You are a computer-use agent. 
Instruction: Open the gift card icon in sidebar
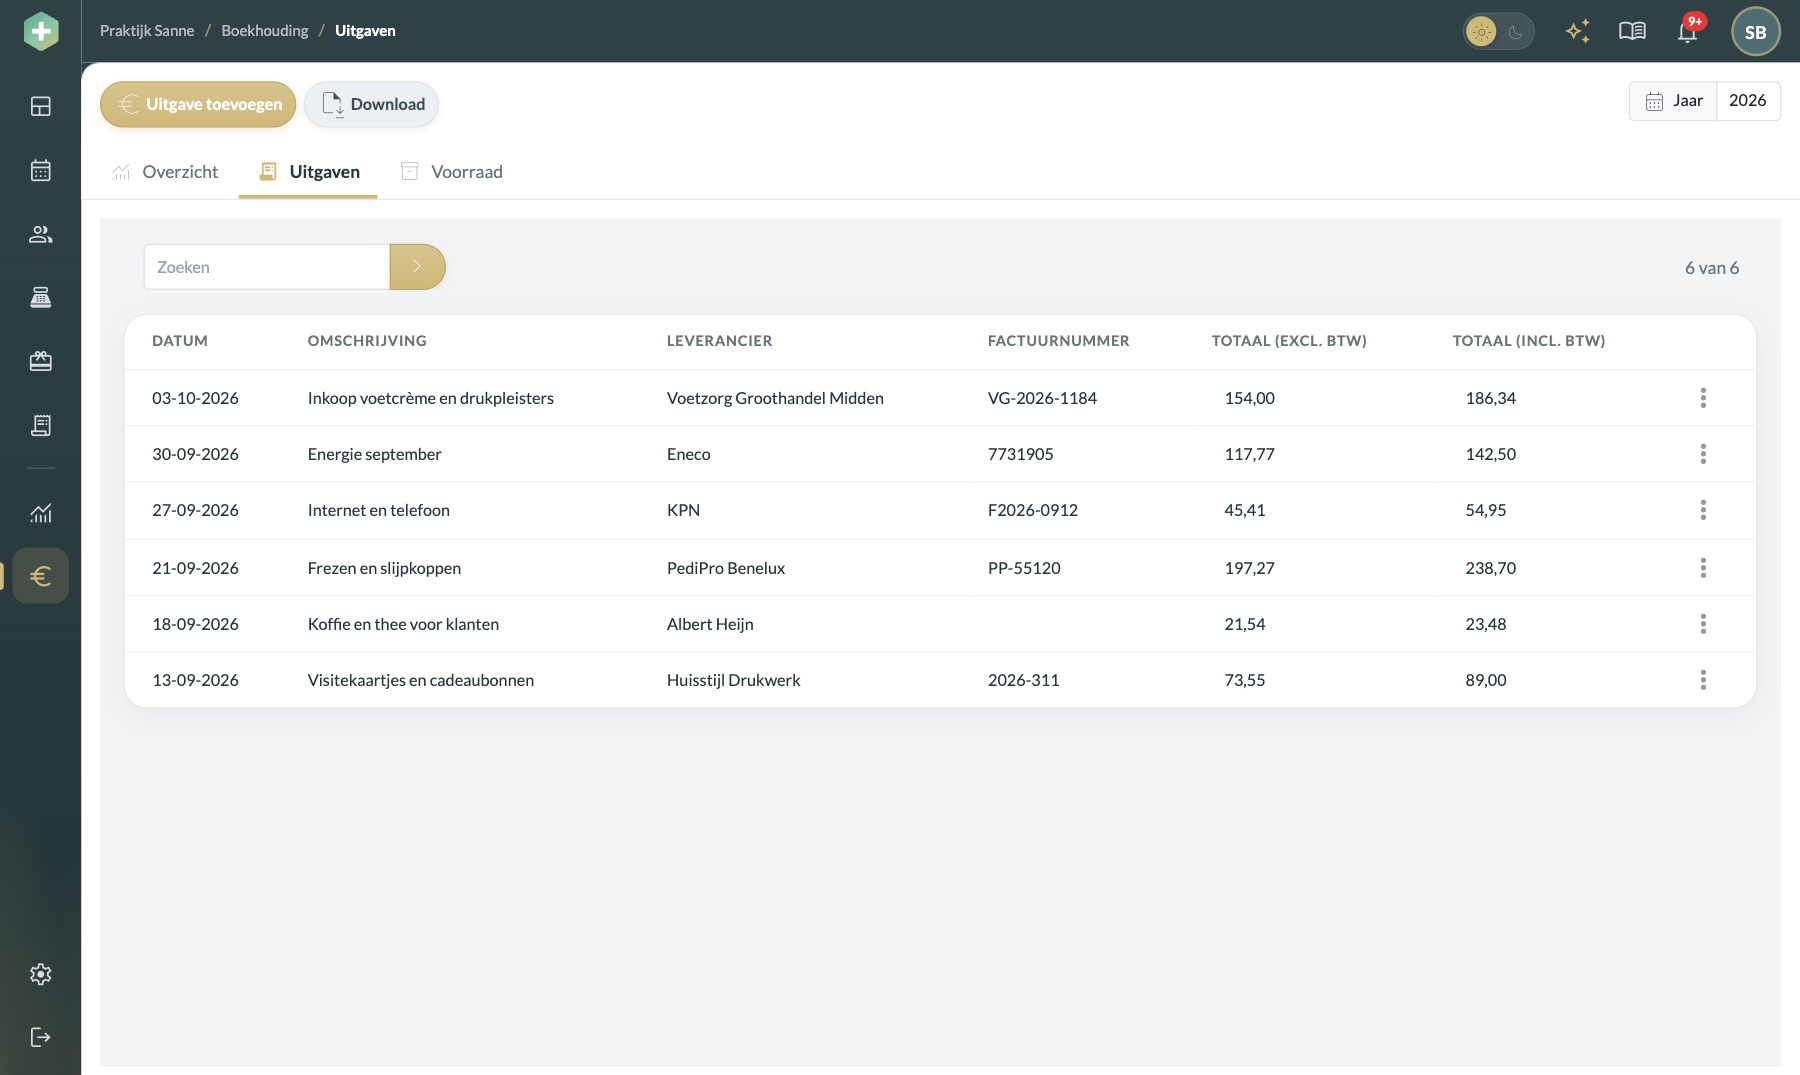[x=41, y=362]
